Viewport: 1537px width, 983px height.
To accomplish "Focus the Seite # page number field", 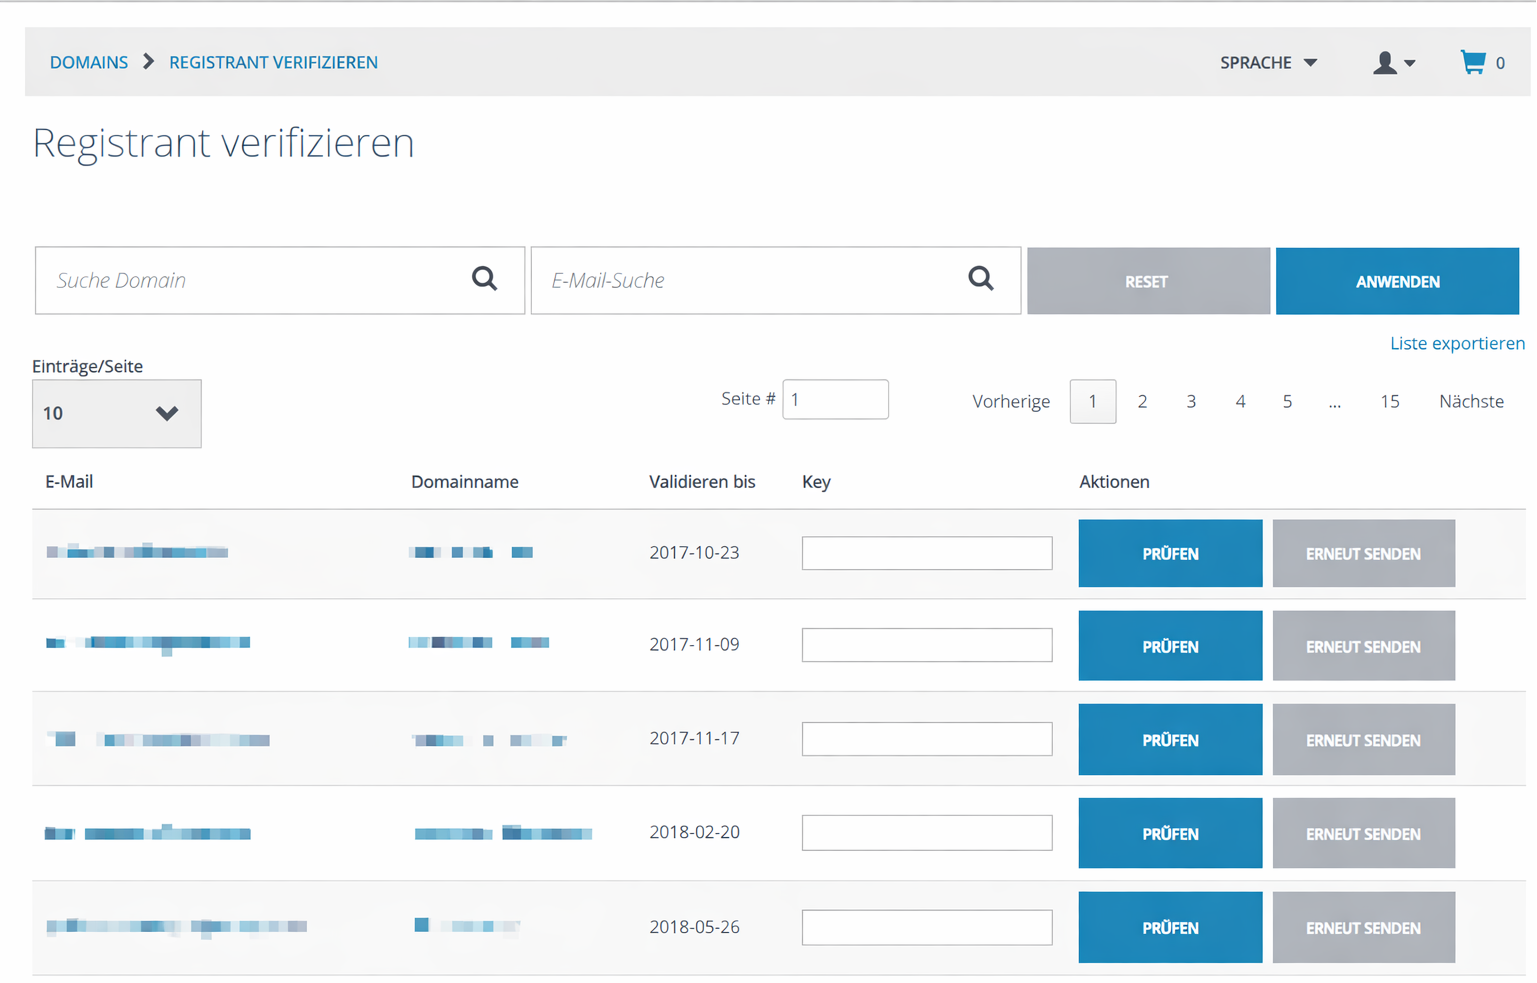I will (835, 399).
